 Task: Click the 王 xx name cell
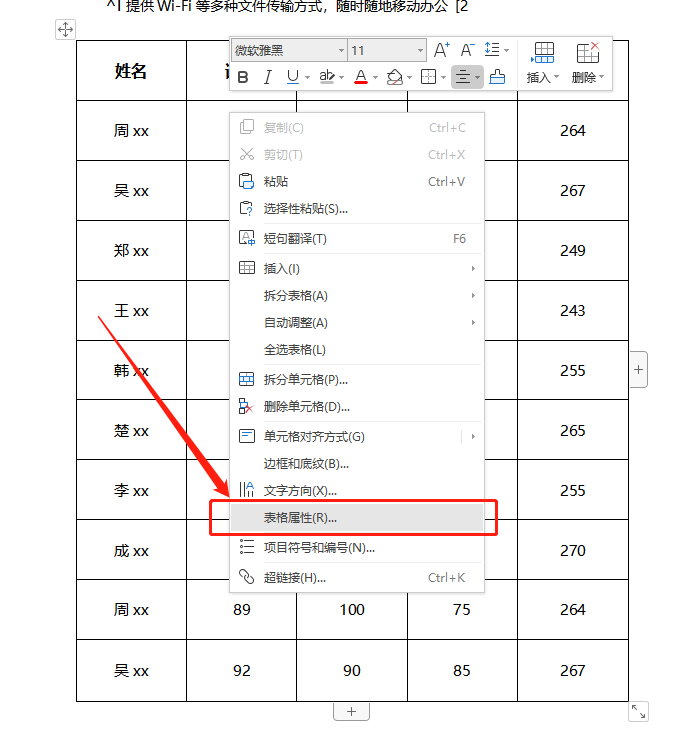[131, 310]
